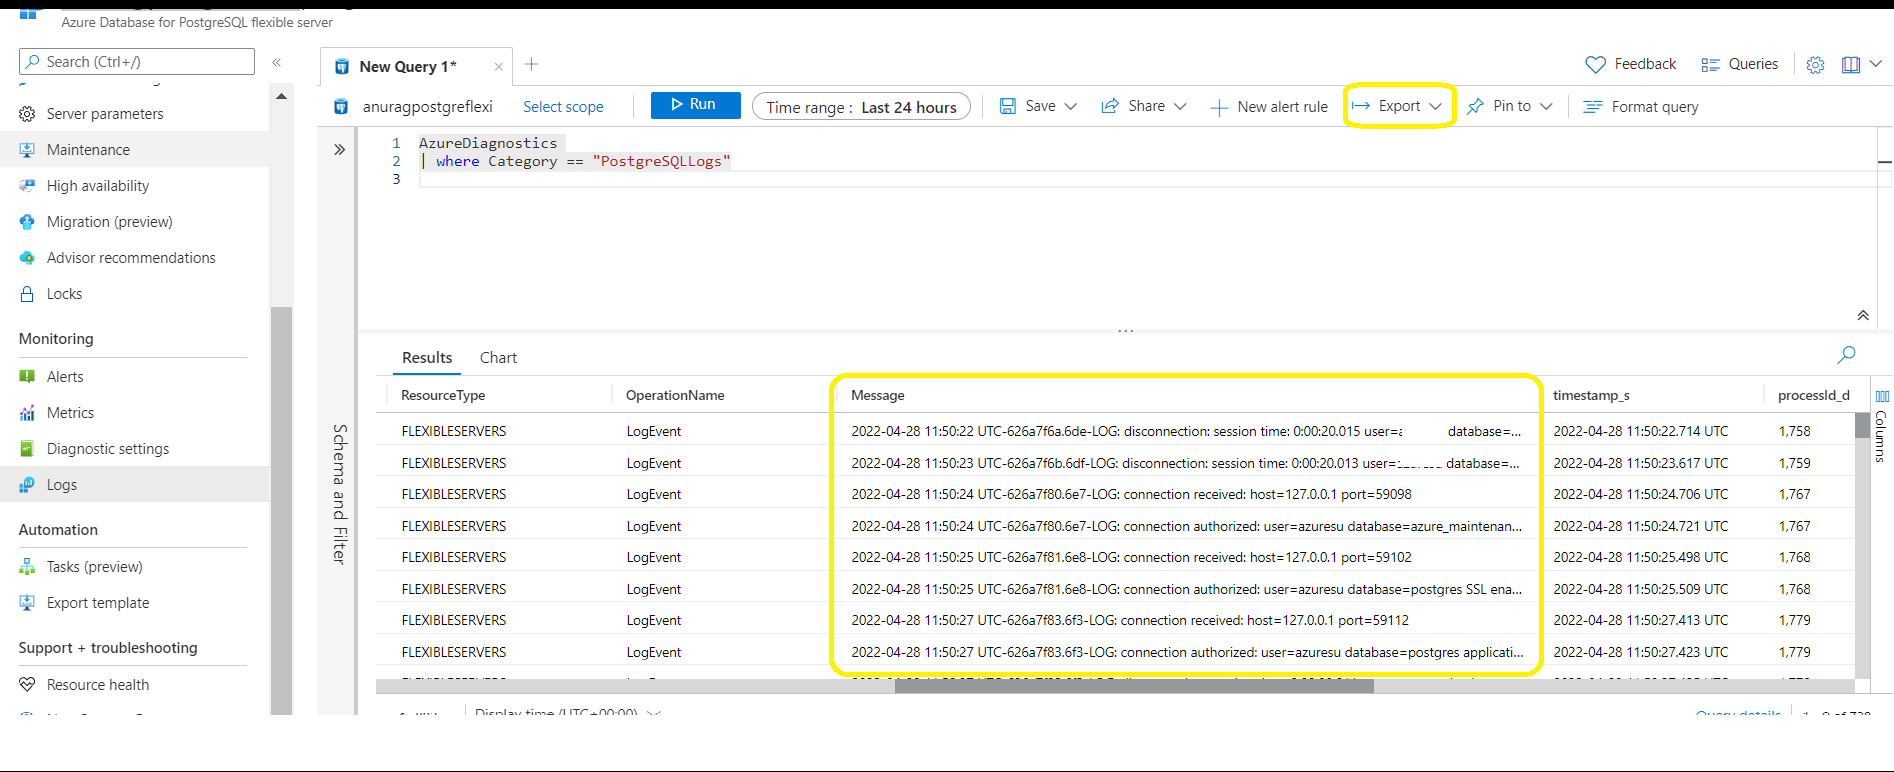Click anuragpostgreflexi scope name
The image size is (1894, 772).
428,107
